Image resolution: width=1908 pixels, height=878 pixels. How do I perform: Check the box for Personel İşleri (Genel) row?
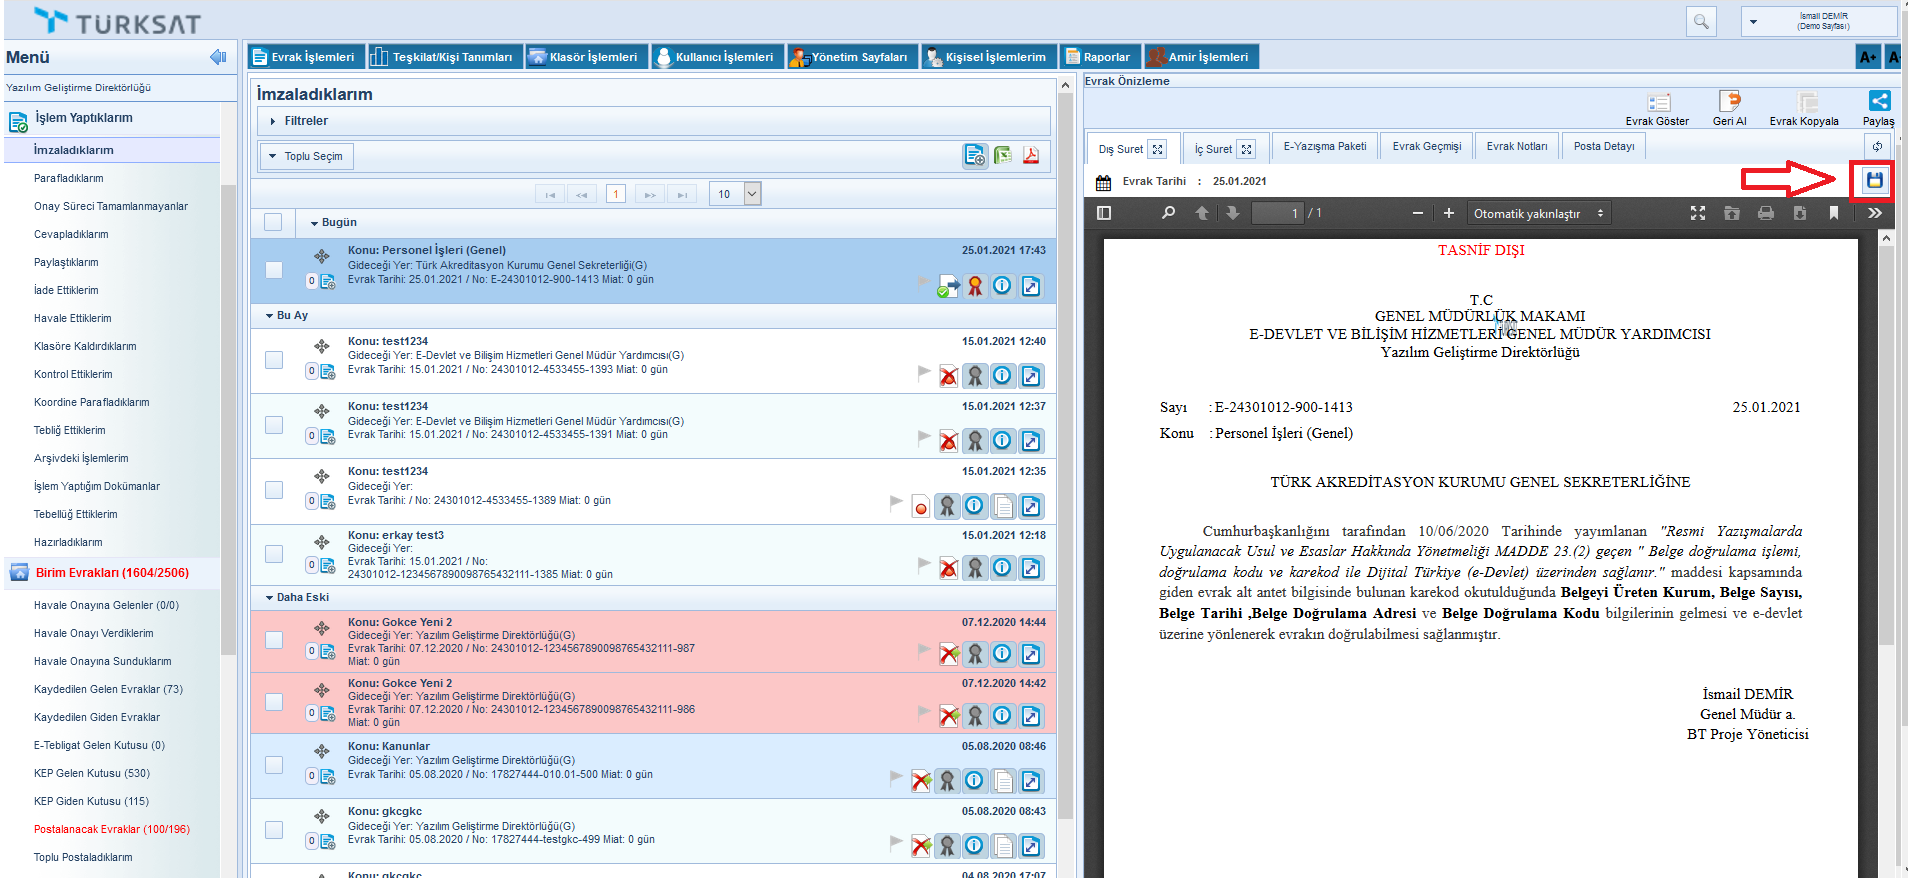pos(274,270)
